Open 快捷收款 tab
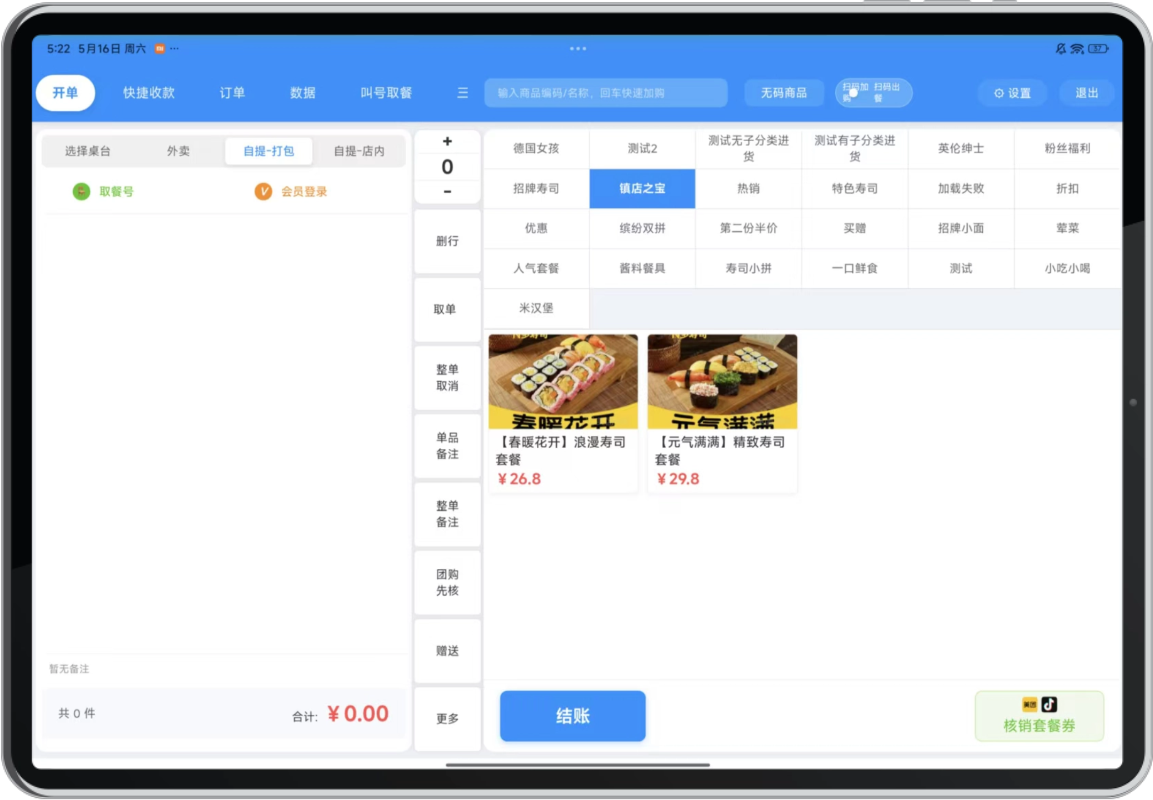 (149, 93)
